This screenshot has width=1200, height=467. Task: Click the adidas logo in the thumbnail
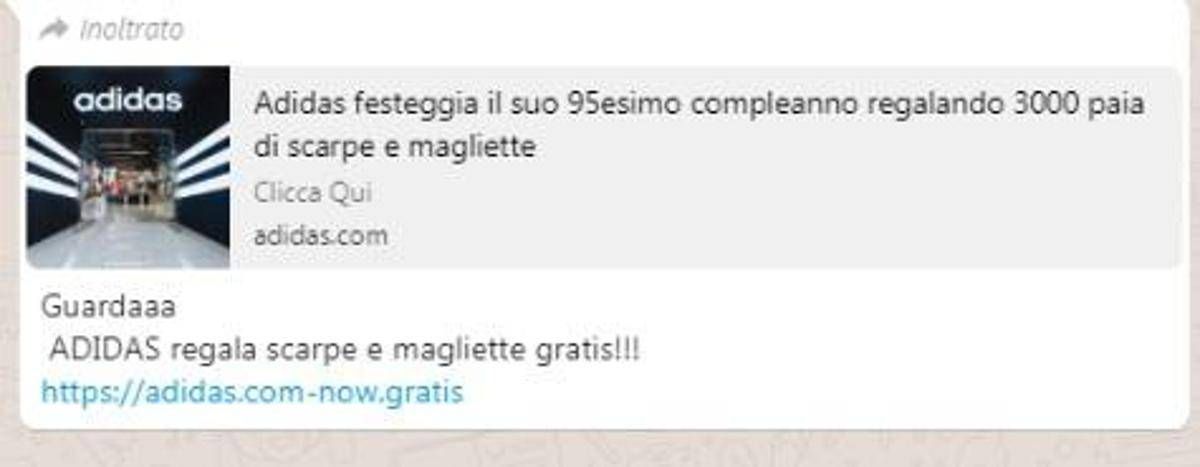click(x=128, y=100)
